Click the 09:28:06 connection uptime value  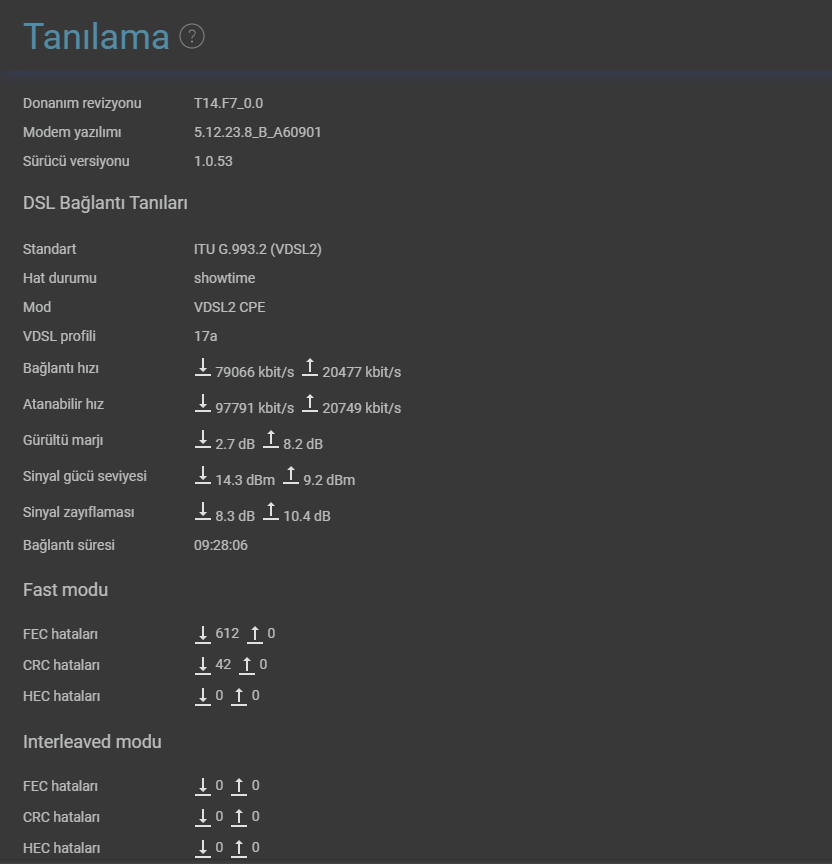(x=220, y=545)
